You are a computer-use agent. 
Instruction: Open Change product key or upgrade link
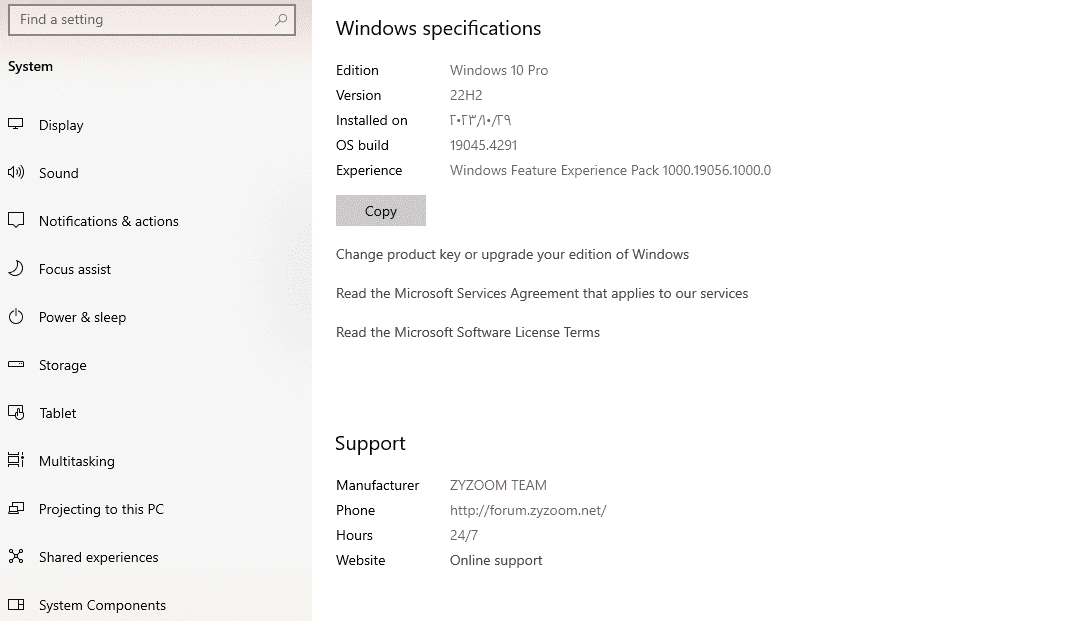pyautogui.click(x=512, y=255)
